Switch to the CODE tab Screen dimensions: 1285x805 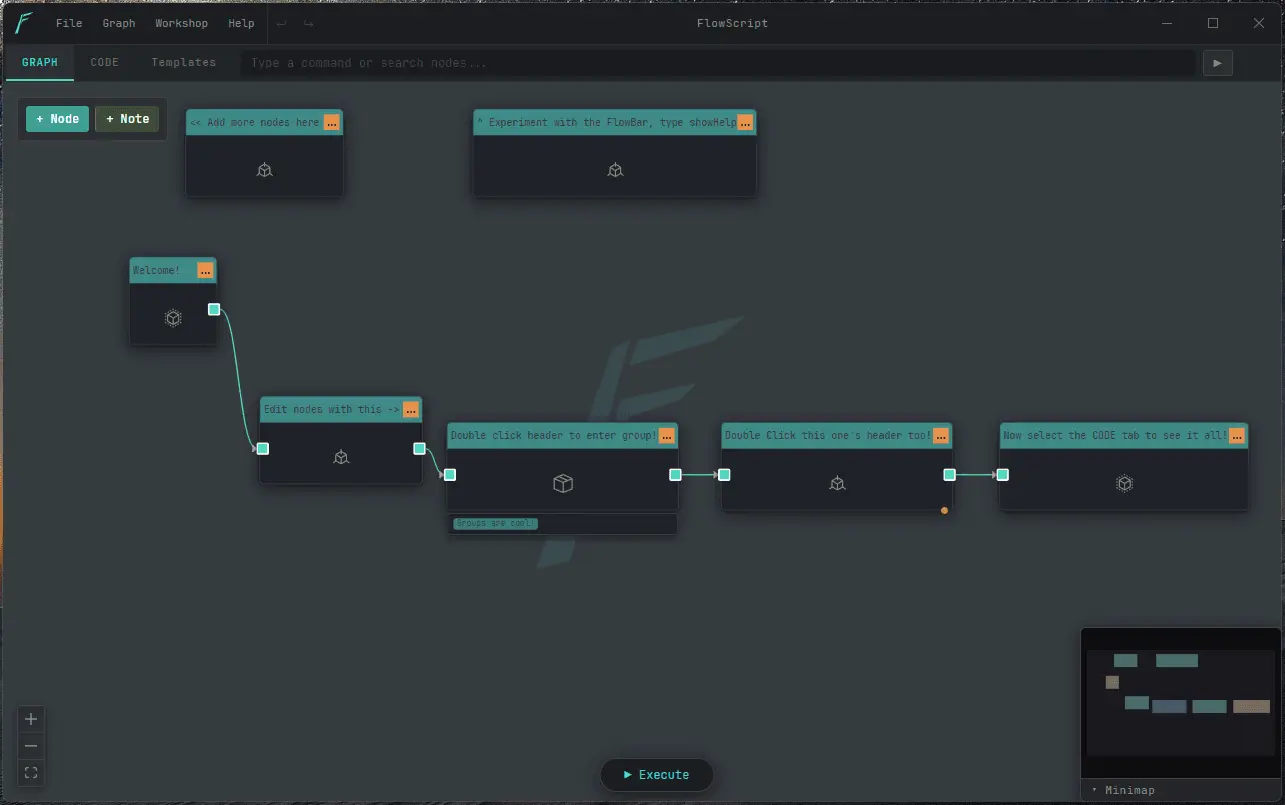pos(104,62)
